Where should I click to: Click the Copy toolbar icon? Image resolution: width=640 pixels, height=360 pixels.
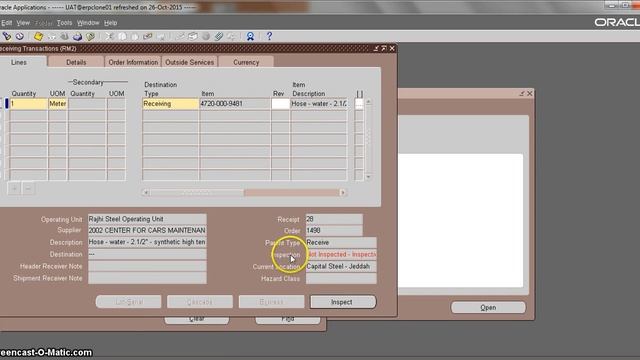coord(122,36)
